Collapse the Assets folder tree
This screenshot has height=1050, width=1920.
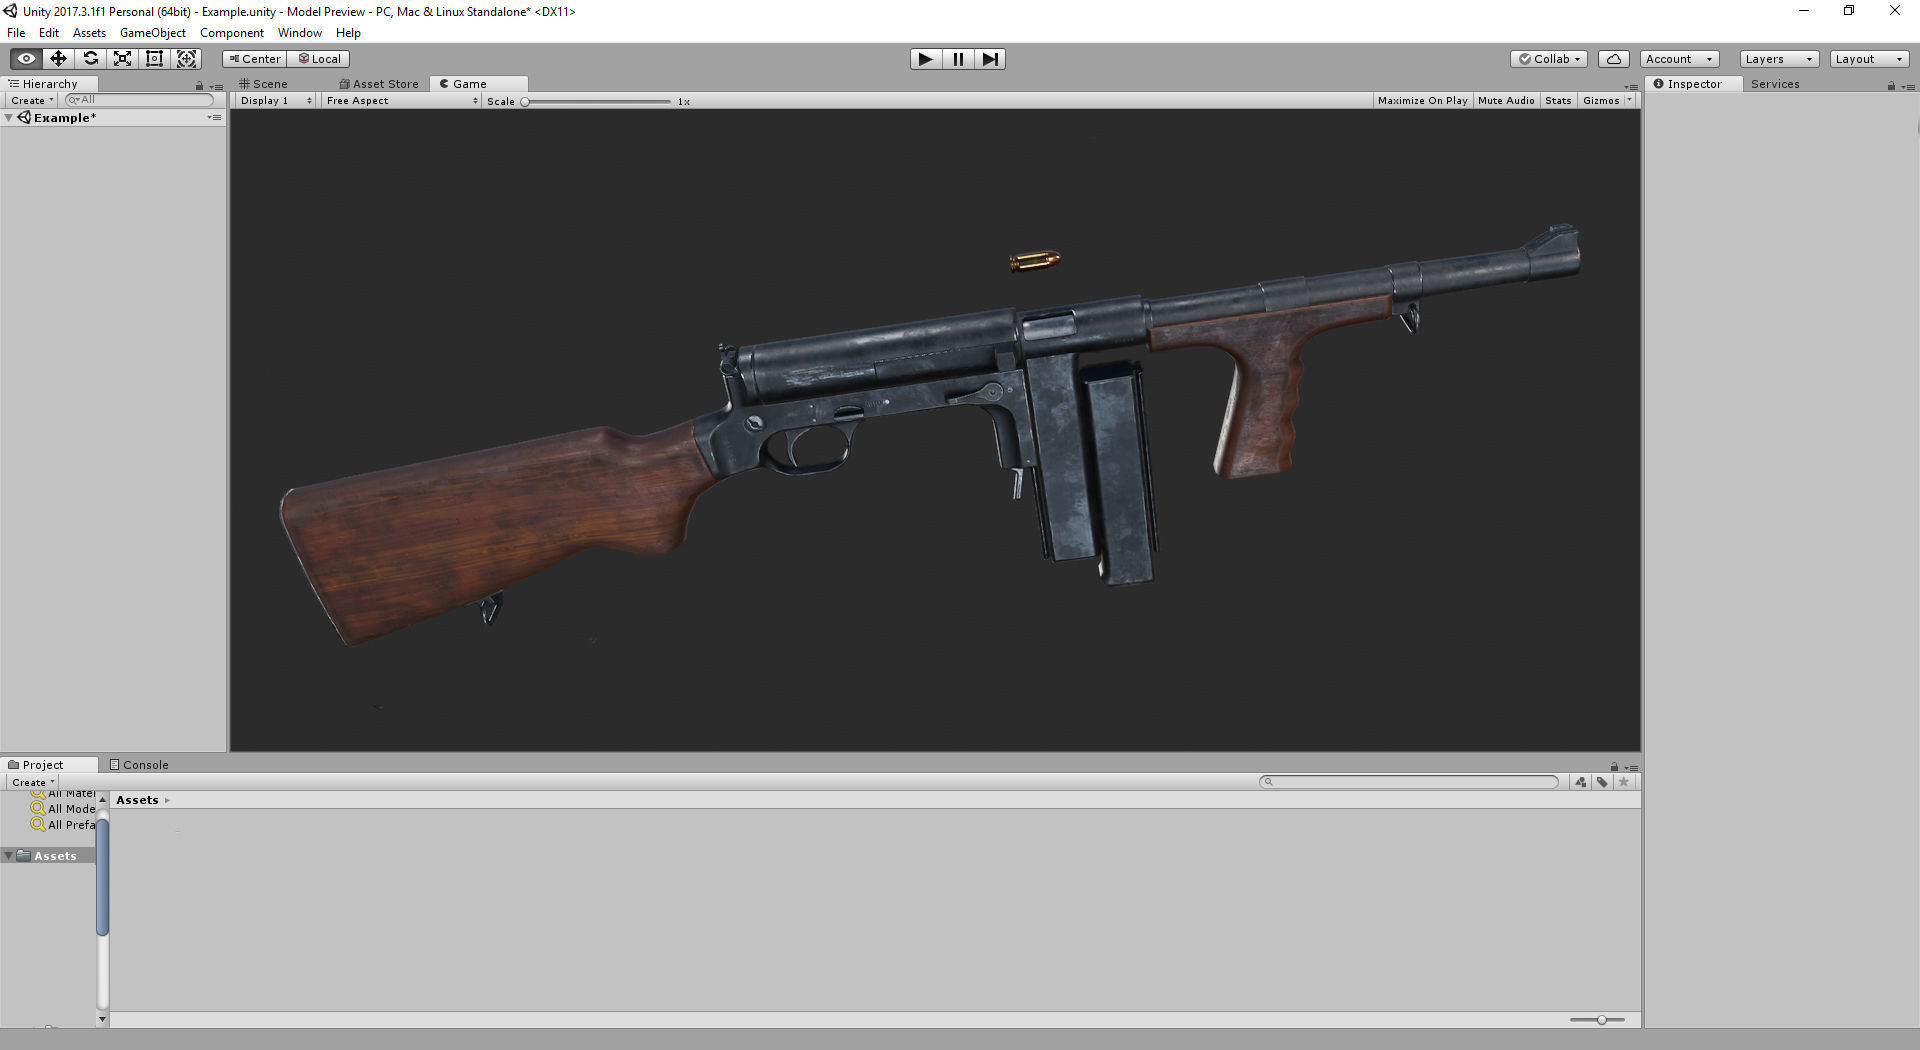9,856
